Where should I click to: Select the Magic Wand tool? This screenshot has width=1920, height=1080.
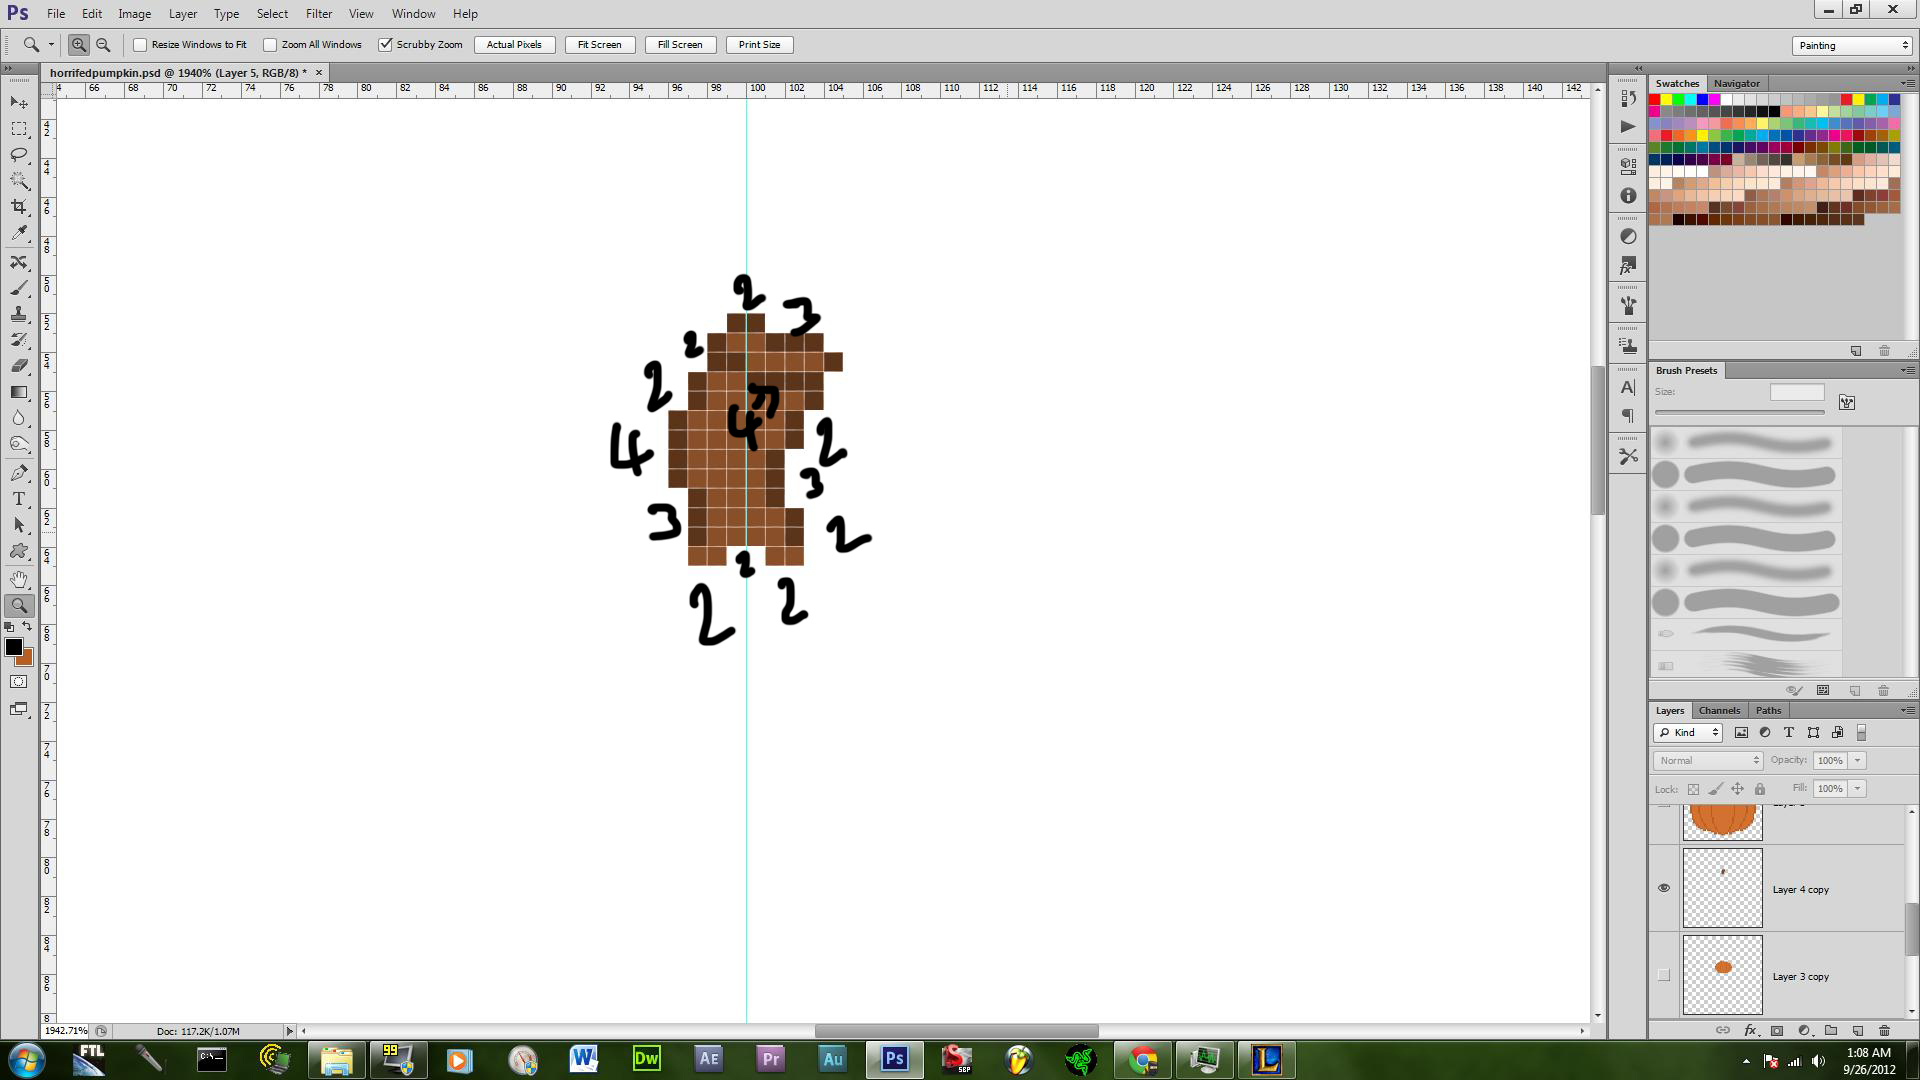(x=19, y=180)
